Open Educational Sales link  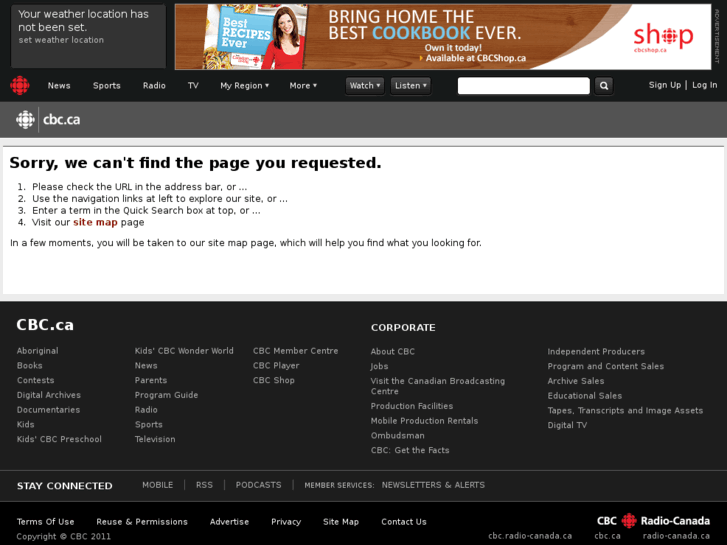click(x=585, y=396)
